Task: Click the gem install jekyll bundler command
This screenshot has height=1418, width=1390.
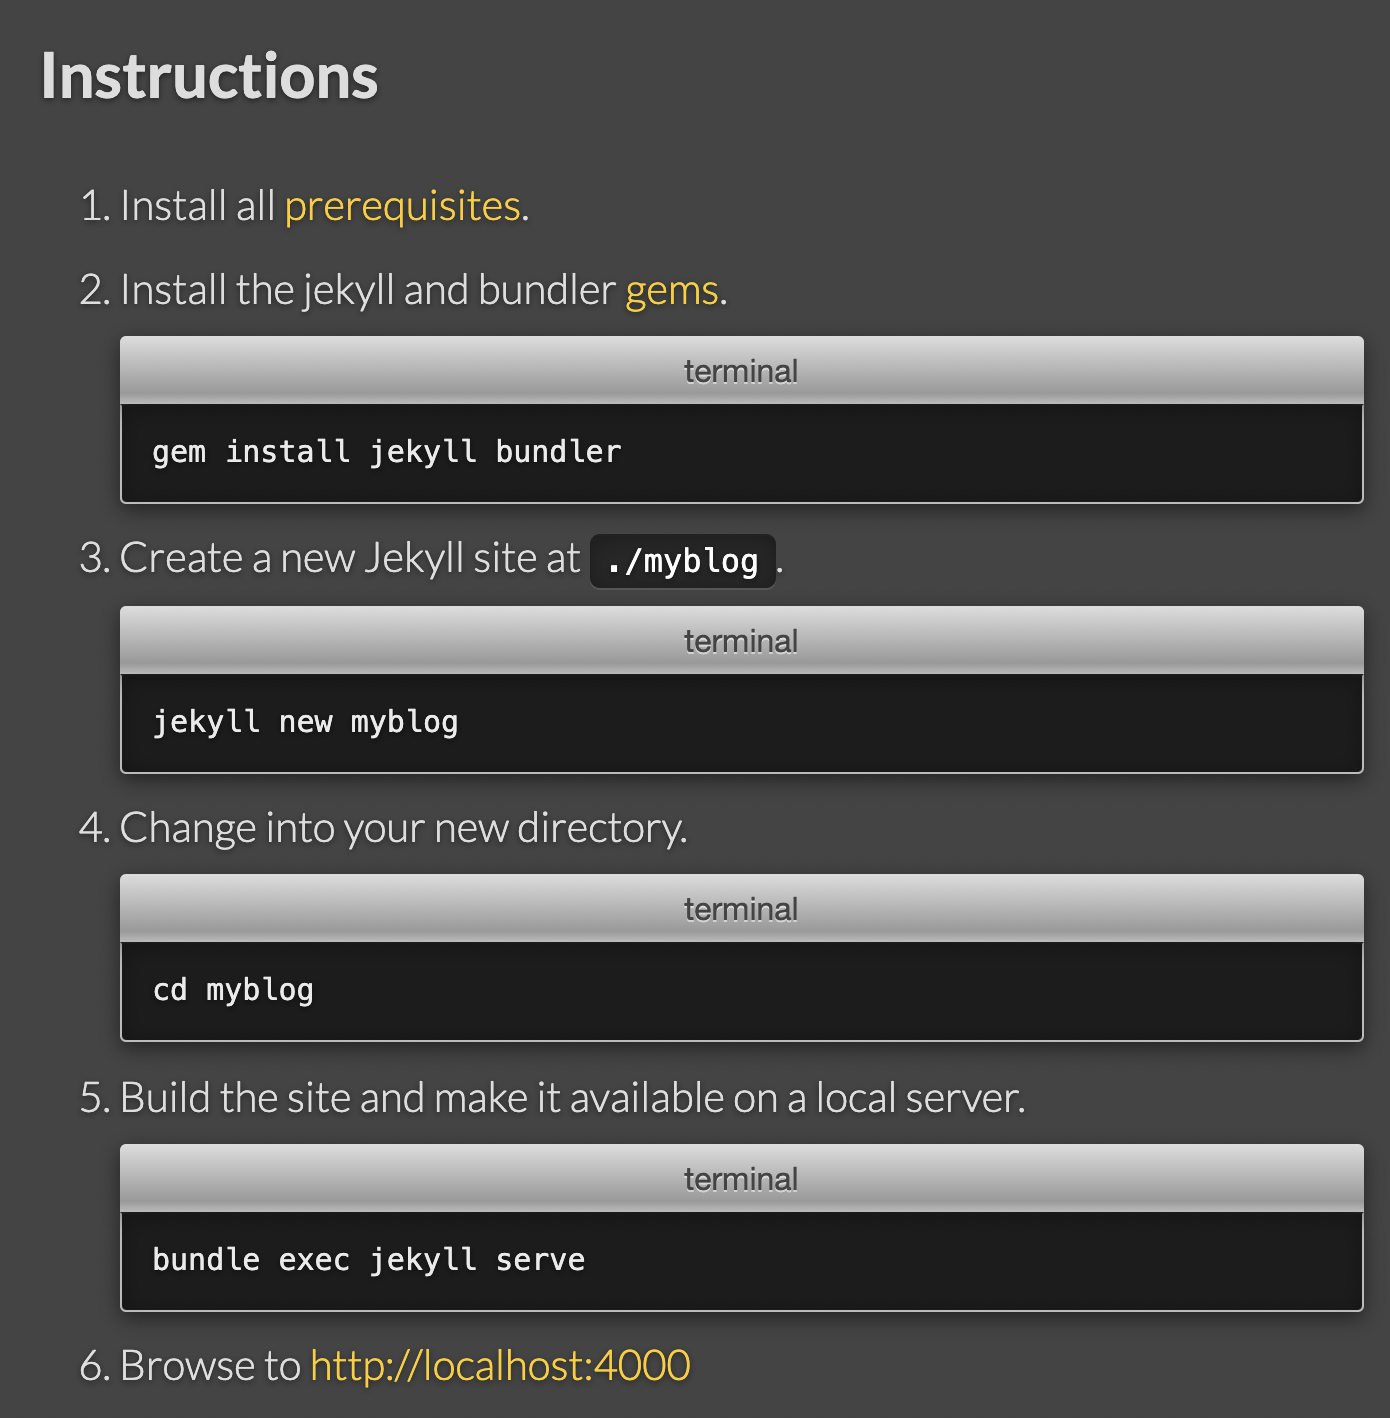Action: coord(387,452)
